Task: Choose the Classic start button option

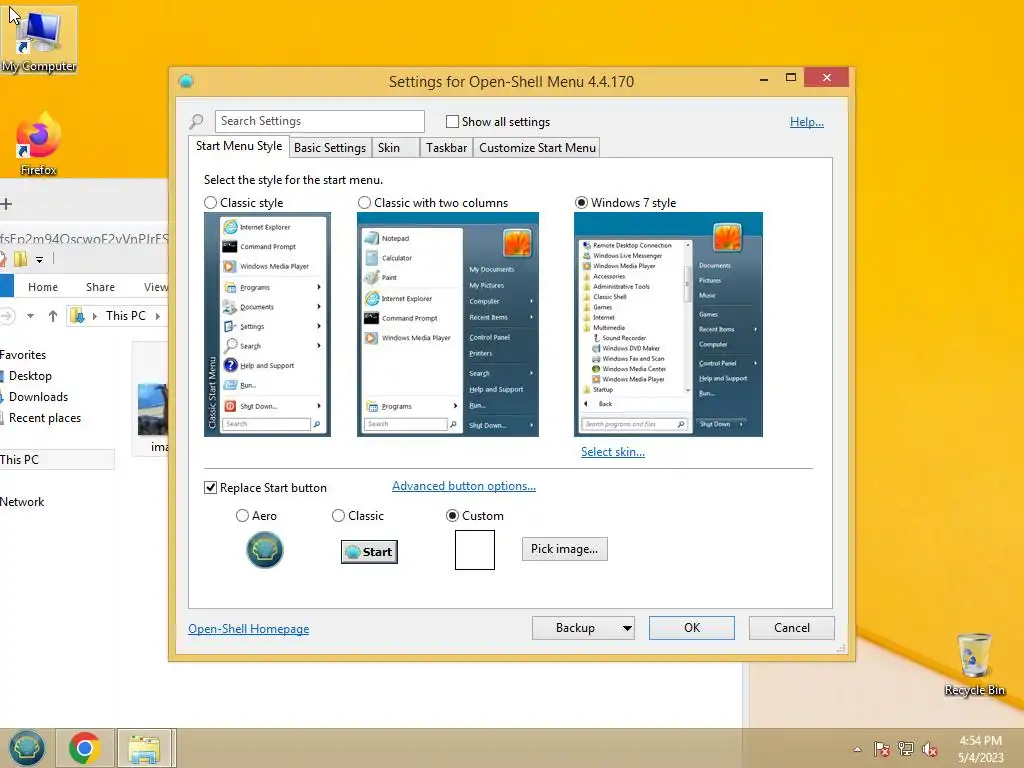Action: (x=338, y=516)
